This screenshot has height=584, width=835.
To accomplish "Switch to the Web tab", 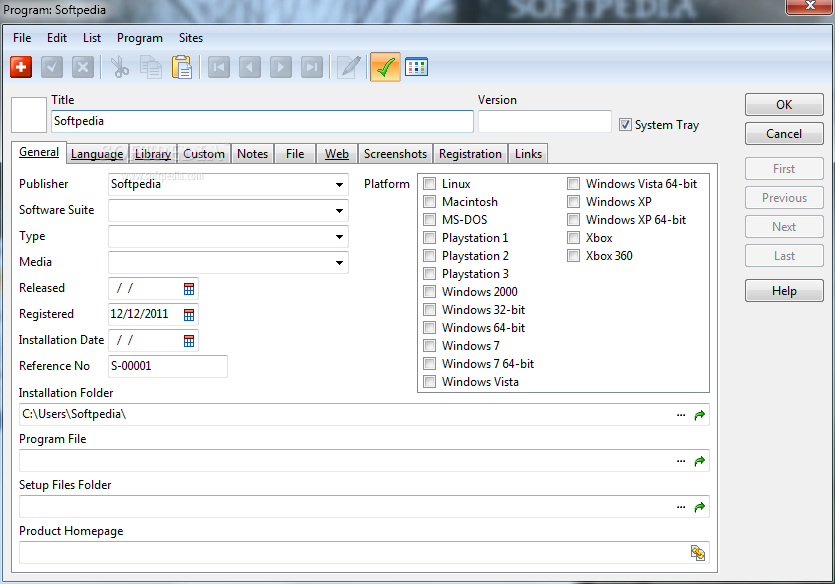I will [x=337, y=154].
